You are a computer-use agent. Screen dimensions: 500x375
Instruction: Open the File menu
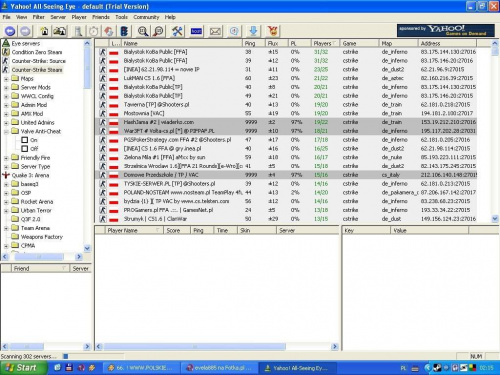(x=6, y=17)
